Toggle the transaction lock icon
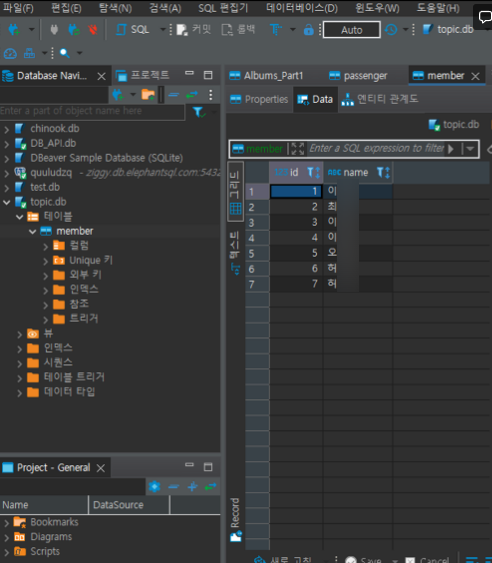The width and height of the screenshot is (492, 563). 308,29
